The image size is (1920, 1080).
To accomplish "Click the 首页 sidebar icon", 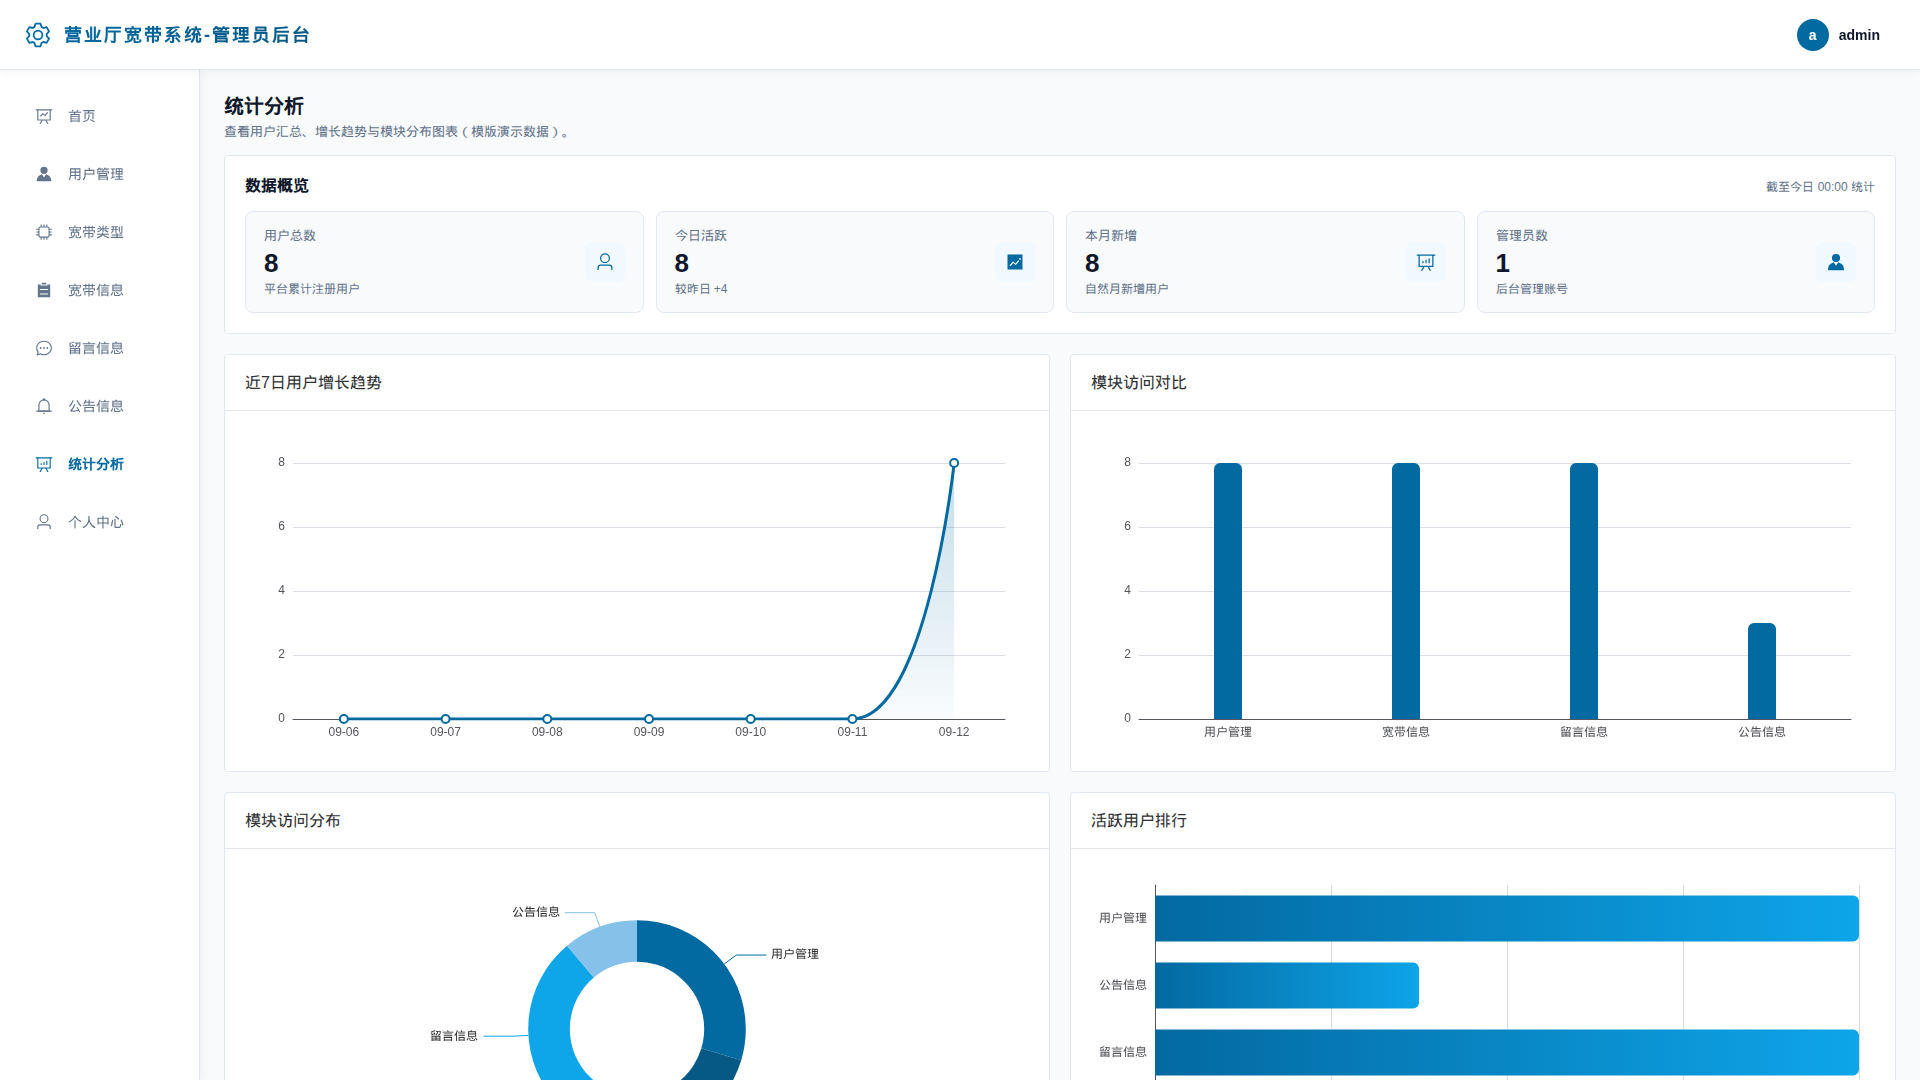I will (x=44, y=116).
